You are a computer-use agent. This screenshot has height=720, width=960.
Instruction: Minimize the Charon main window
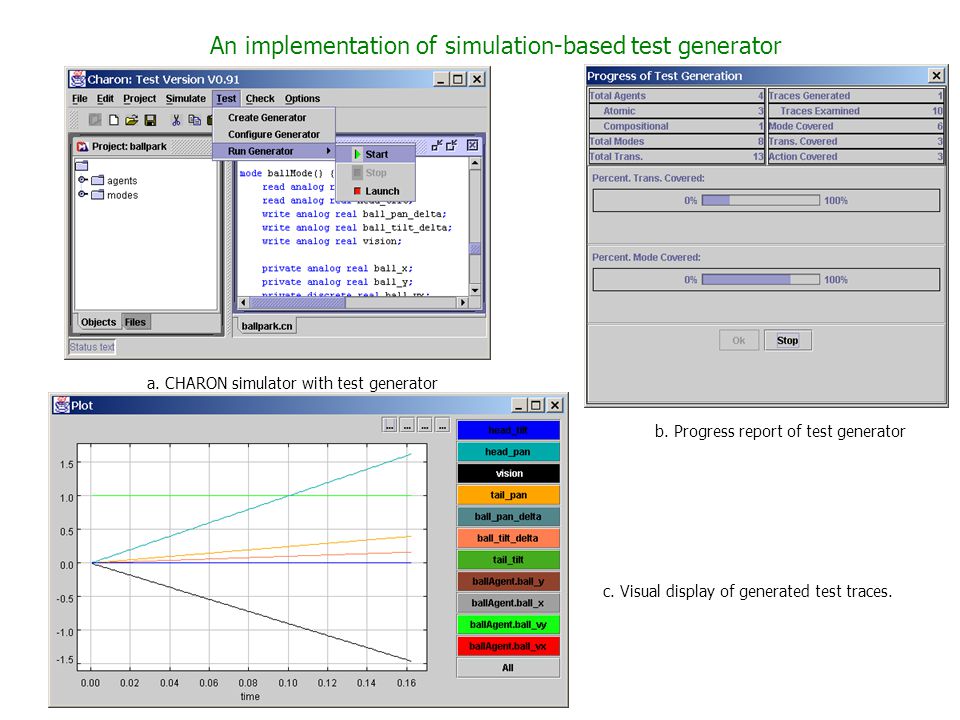click(x=441, y=79)
